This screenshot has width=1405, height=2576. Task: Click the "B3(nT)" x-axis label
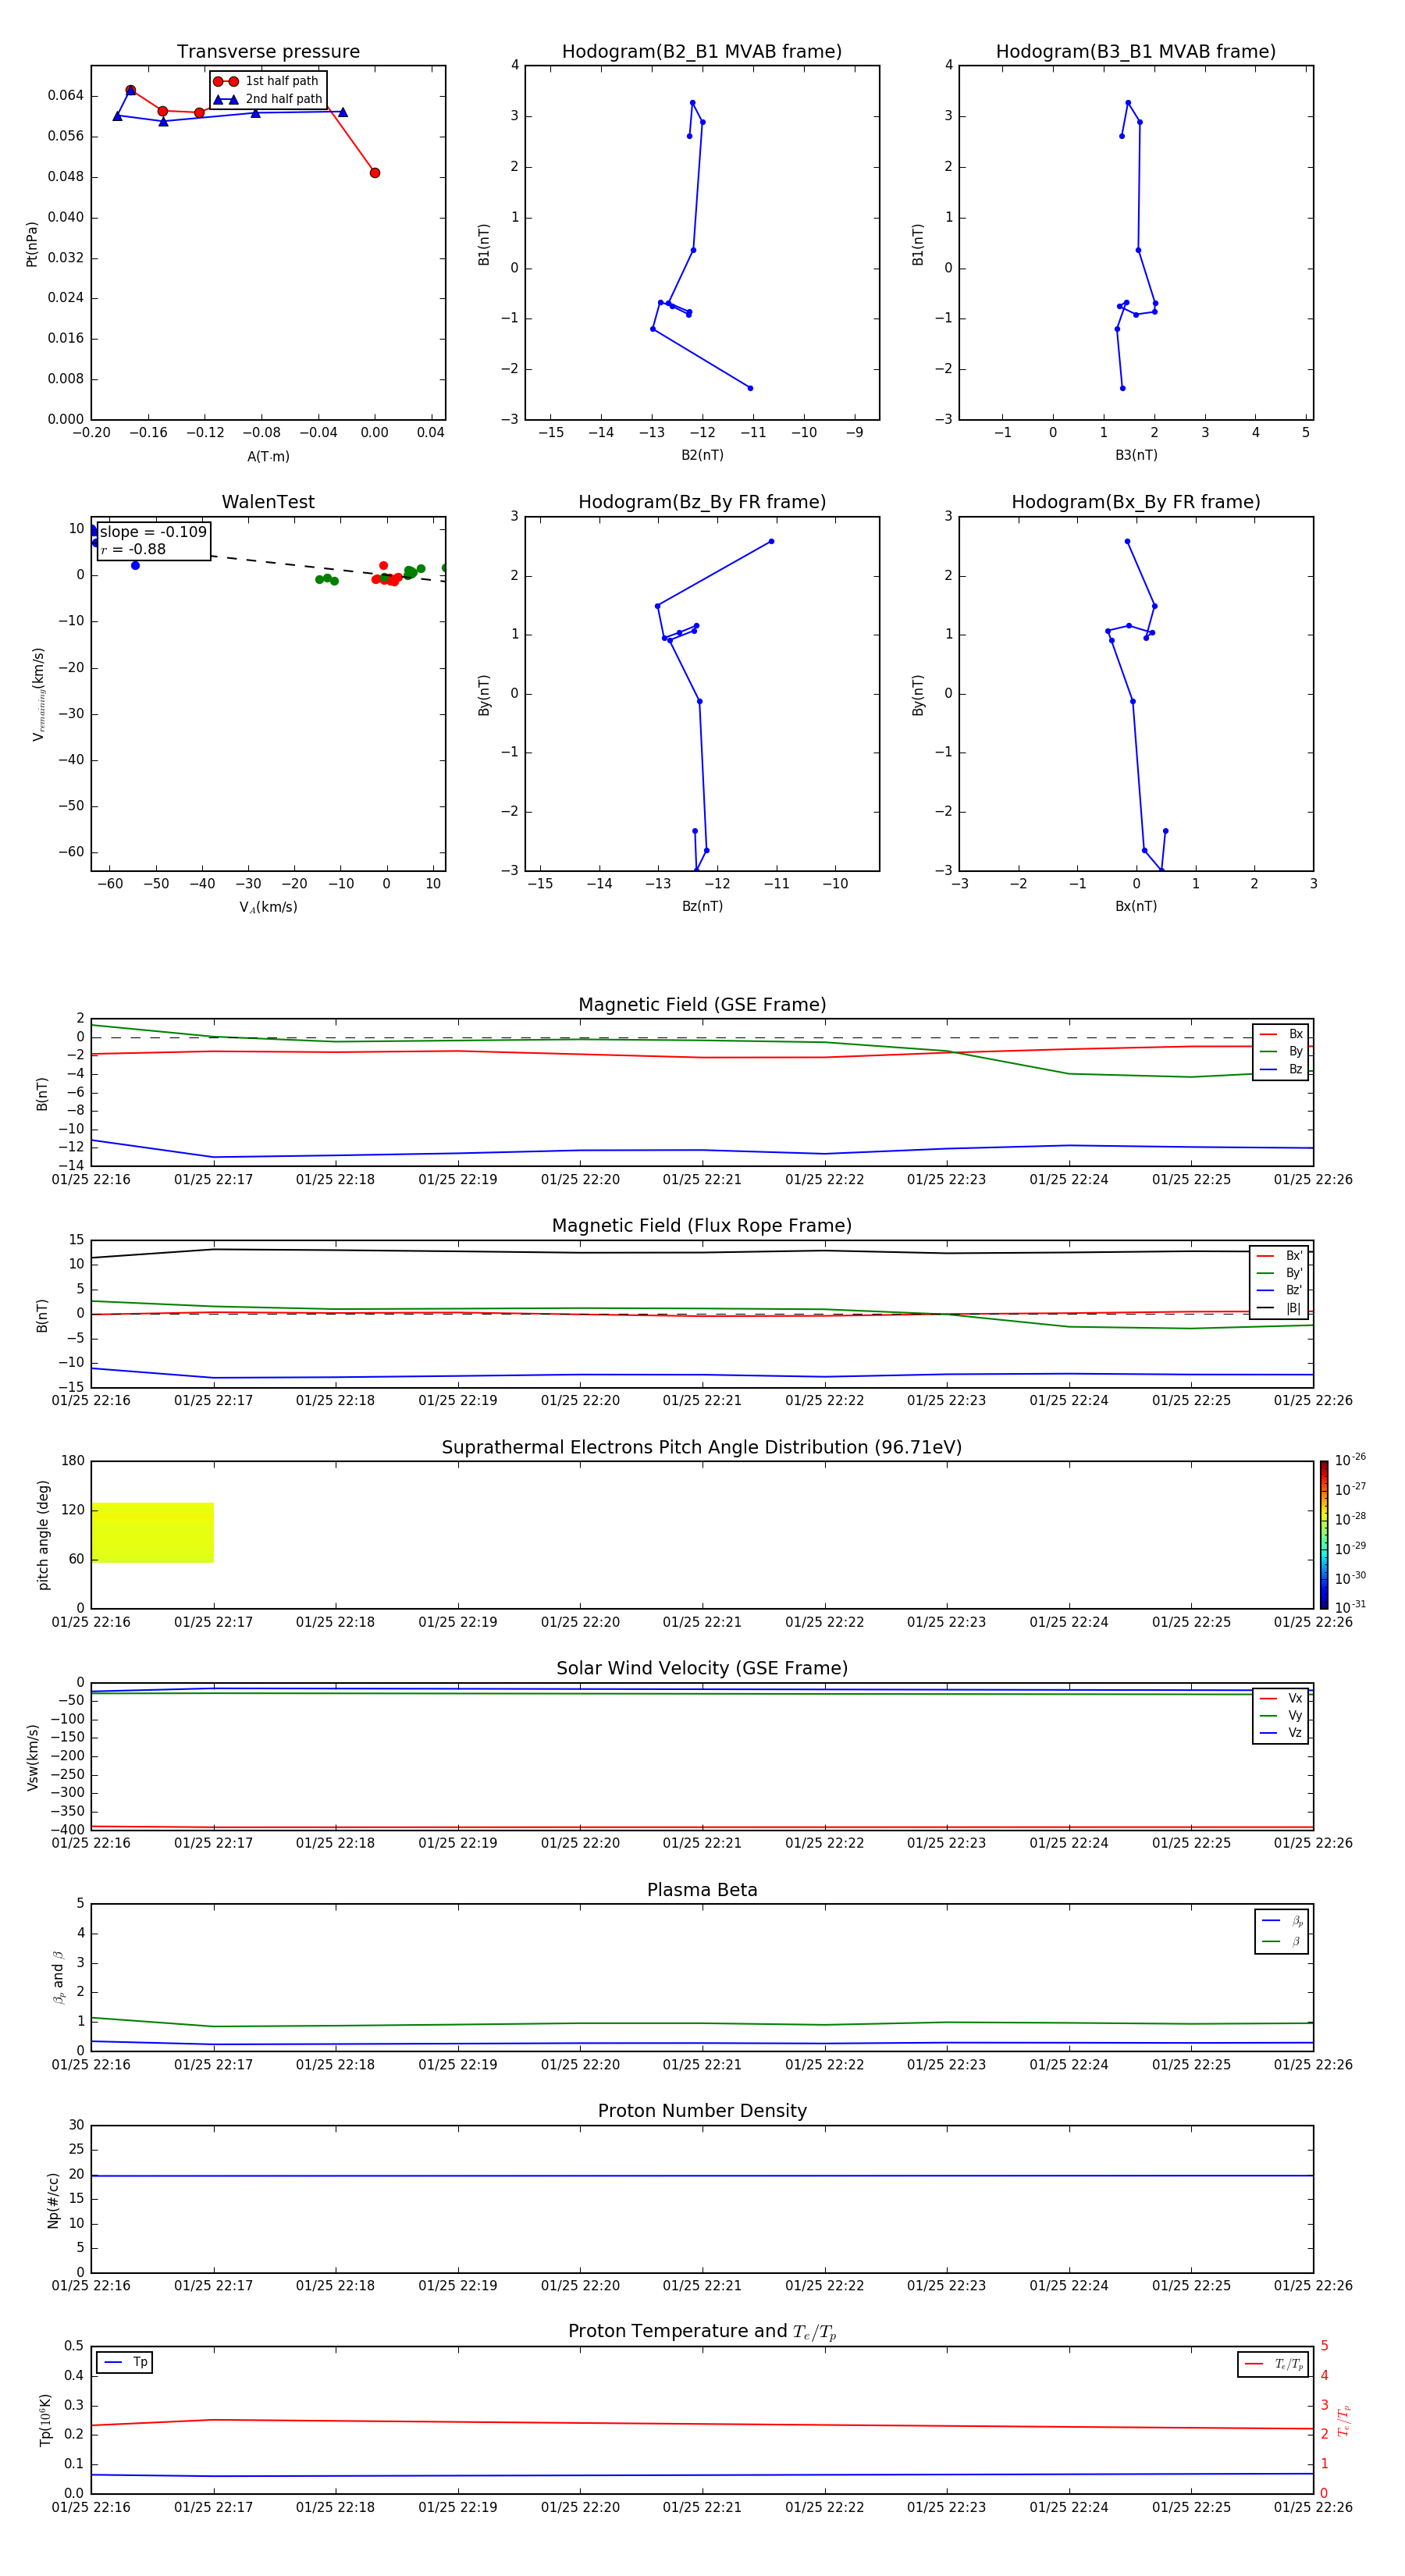click(x=1136, y=455)
